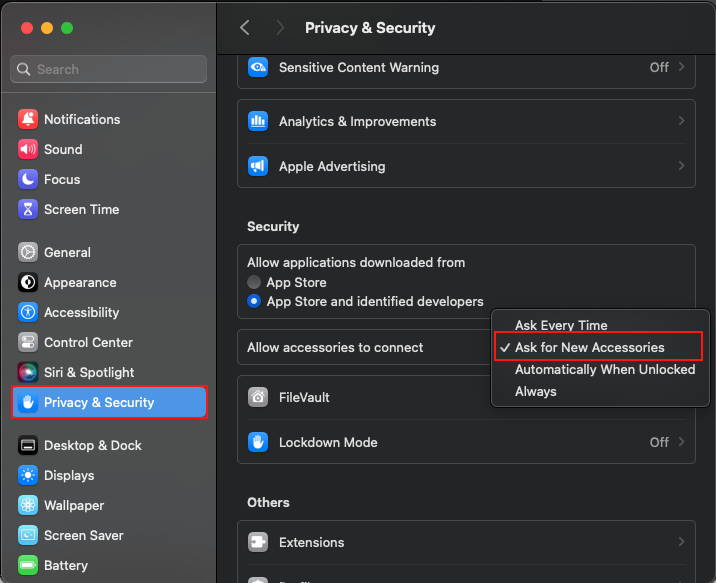
Task: Click the magnifying glass search icon
Action: 23,69
